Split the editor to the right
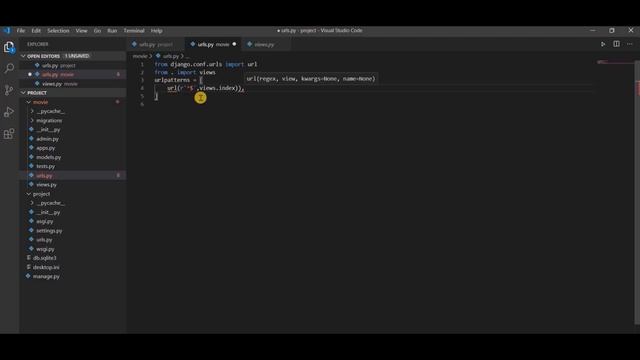The height and width of the screenshot is (360, 640). pyautogui.click(x=616, y=44)
